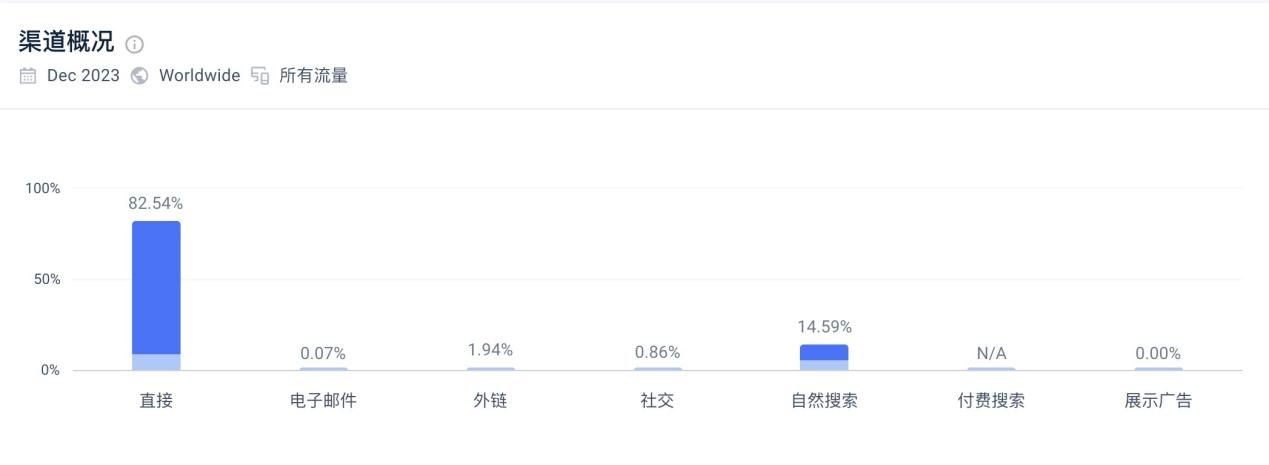Select the tall 直接 bar in chart

(x=156, y=290)
